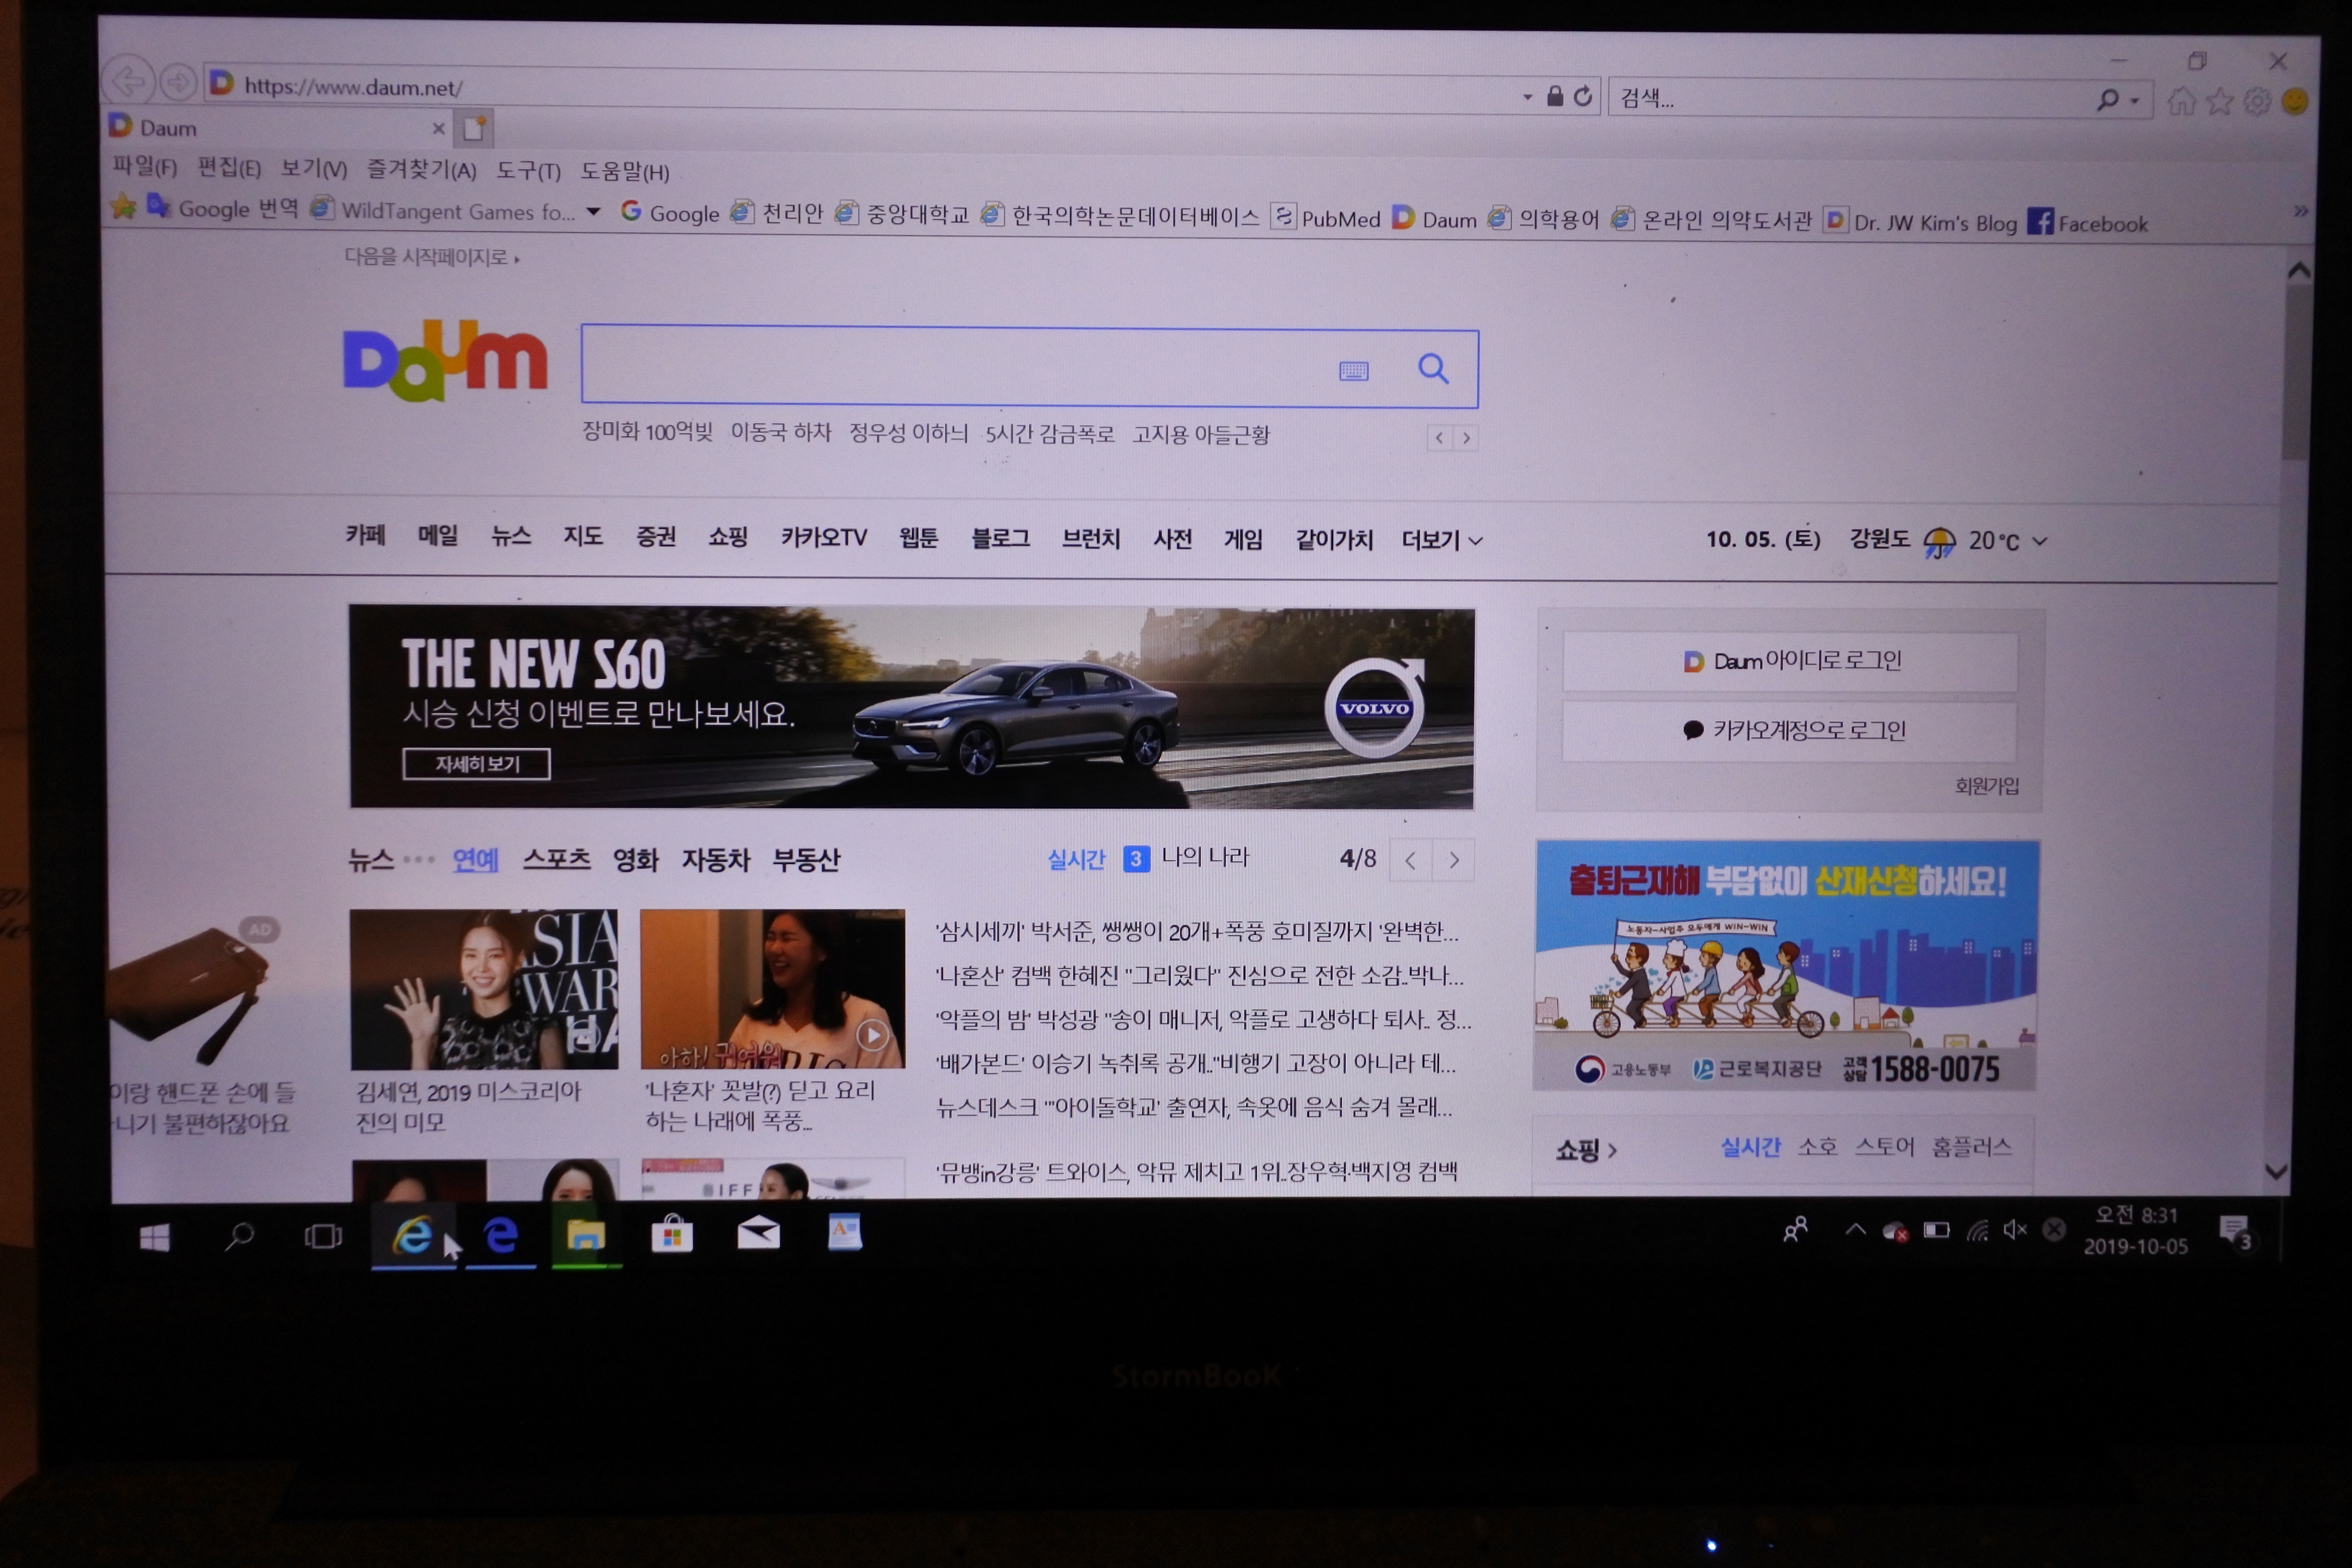Show previous trending keywords arrow
This screenshot has height=1568, width=2352.
(x=1439, y=438)
